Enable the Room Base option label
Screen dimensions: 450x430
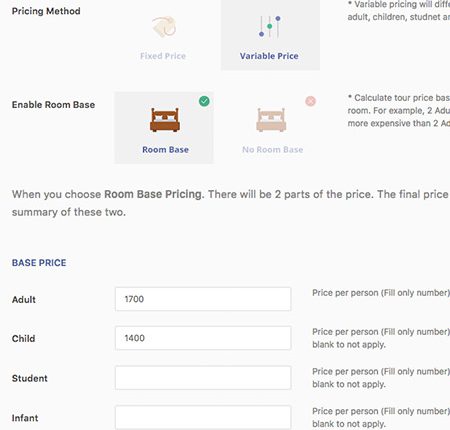165,150
